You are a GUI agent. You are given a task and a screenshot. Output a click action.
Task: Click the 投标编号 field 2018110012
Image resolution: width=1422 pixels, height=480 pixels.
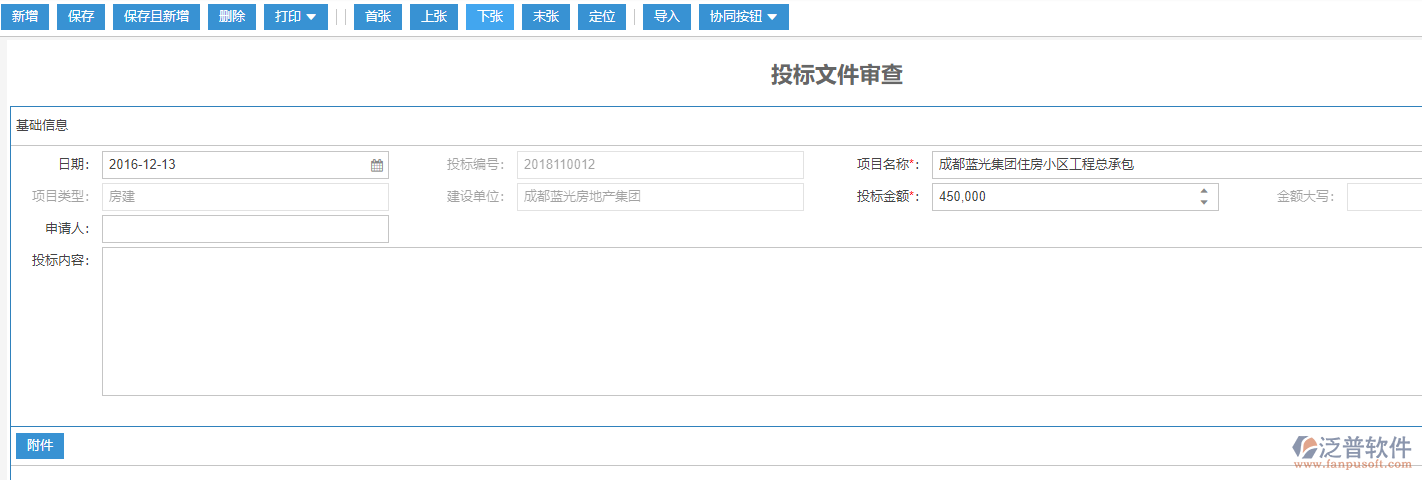point(660,165)
